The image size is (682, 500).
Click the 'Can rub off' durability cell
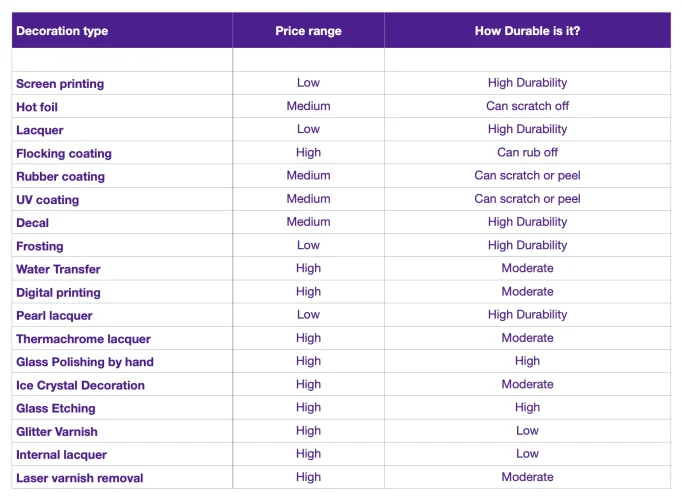tap(527, 152)
